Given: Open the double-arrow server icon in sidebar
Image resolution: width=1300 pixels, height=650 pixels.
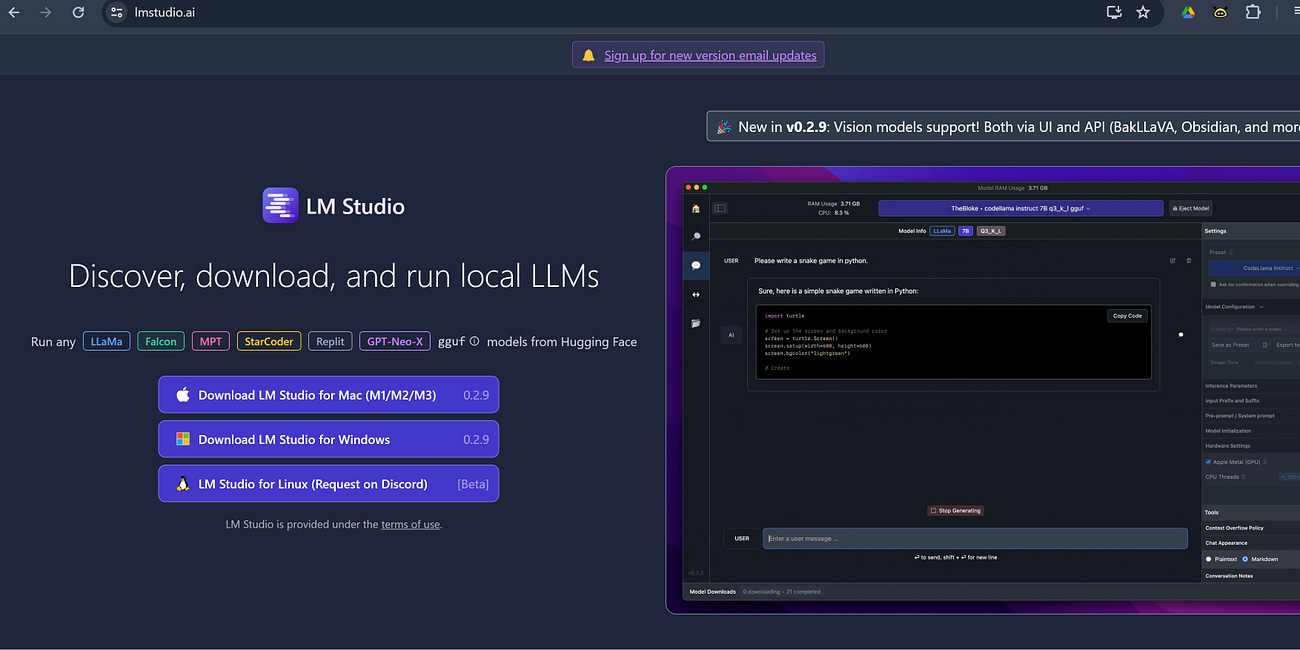Looking at the screenshot, I should tap(696, 294).
